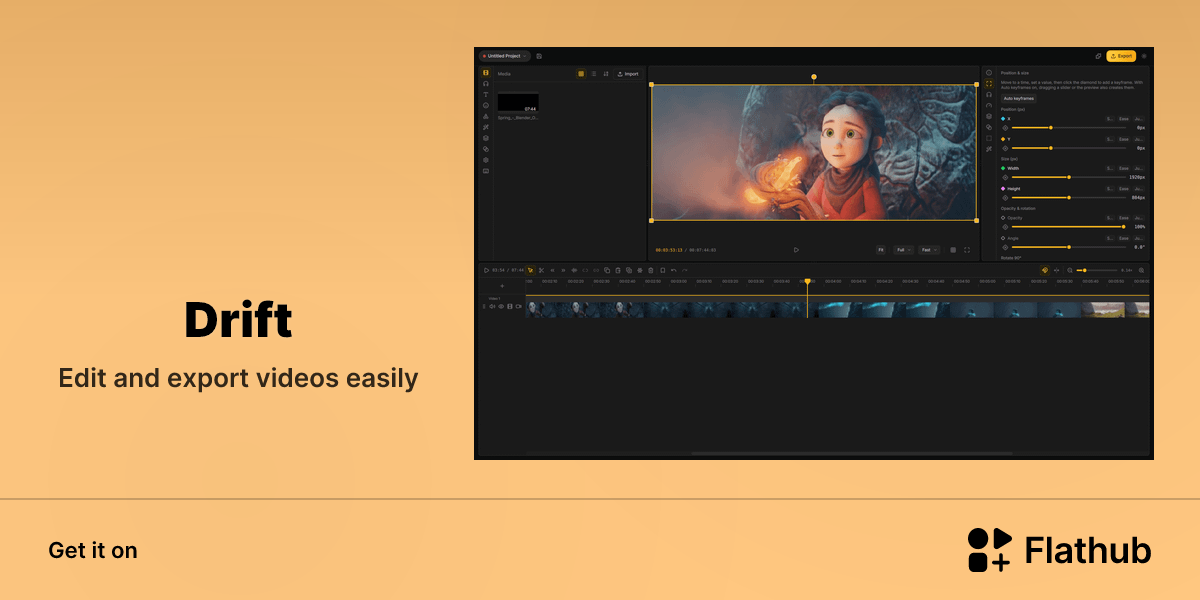This screenshot has width=1200, height=600.
Task: Click the undo arrow in timeline toolbar
Action: (674, 270)
